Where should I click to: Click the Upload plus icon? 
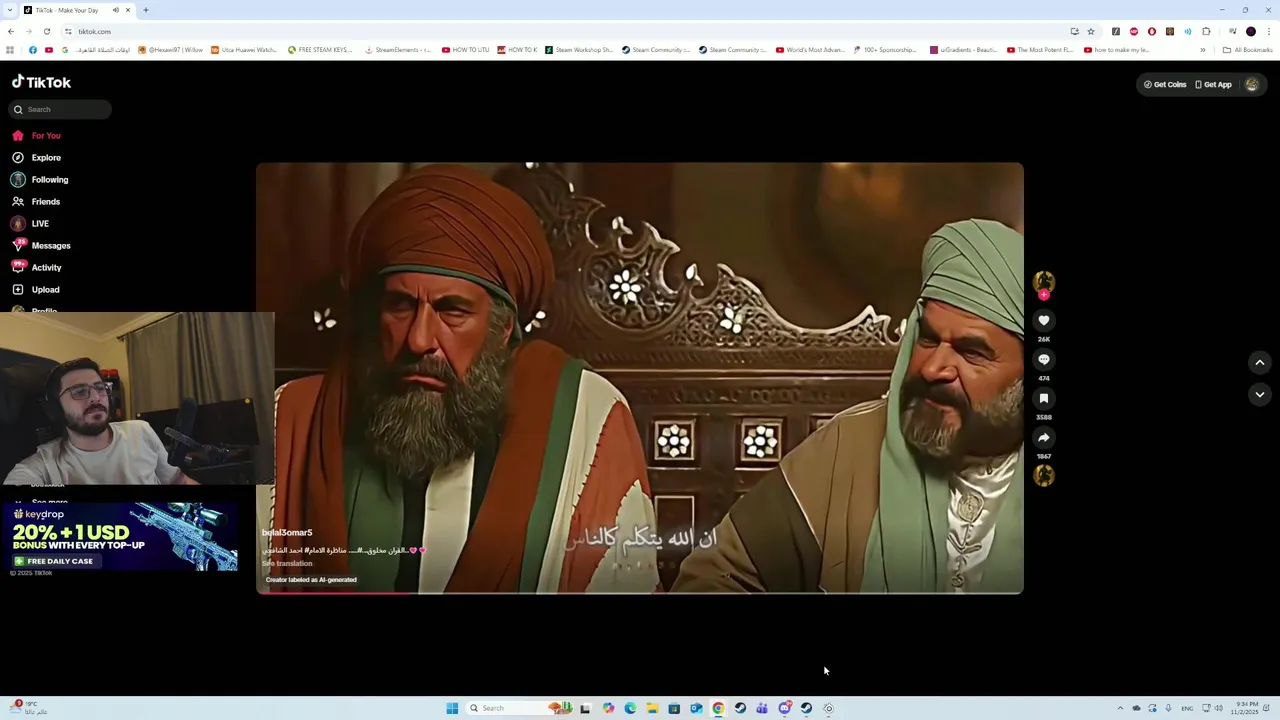18,290
